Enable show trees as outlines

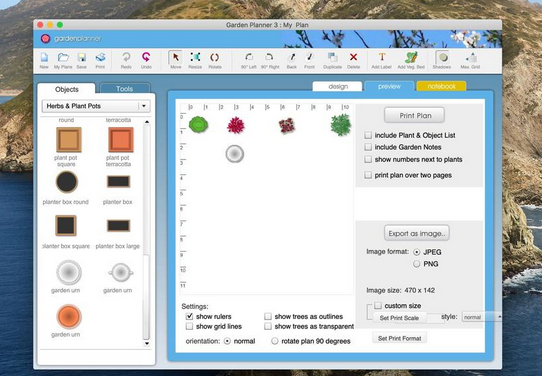coord(268,316)
